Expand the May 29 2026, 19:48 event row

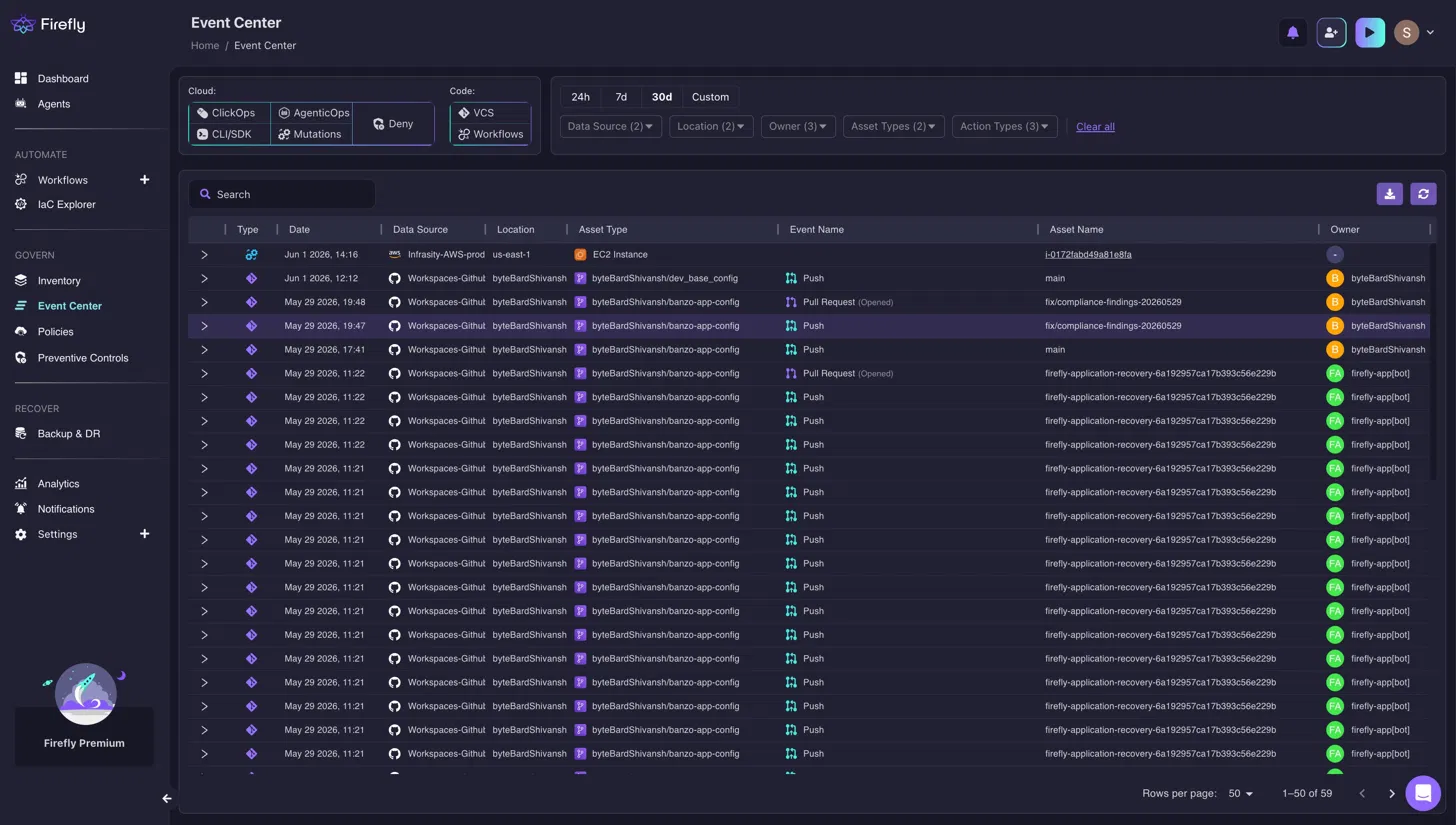pos(204,302)
